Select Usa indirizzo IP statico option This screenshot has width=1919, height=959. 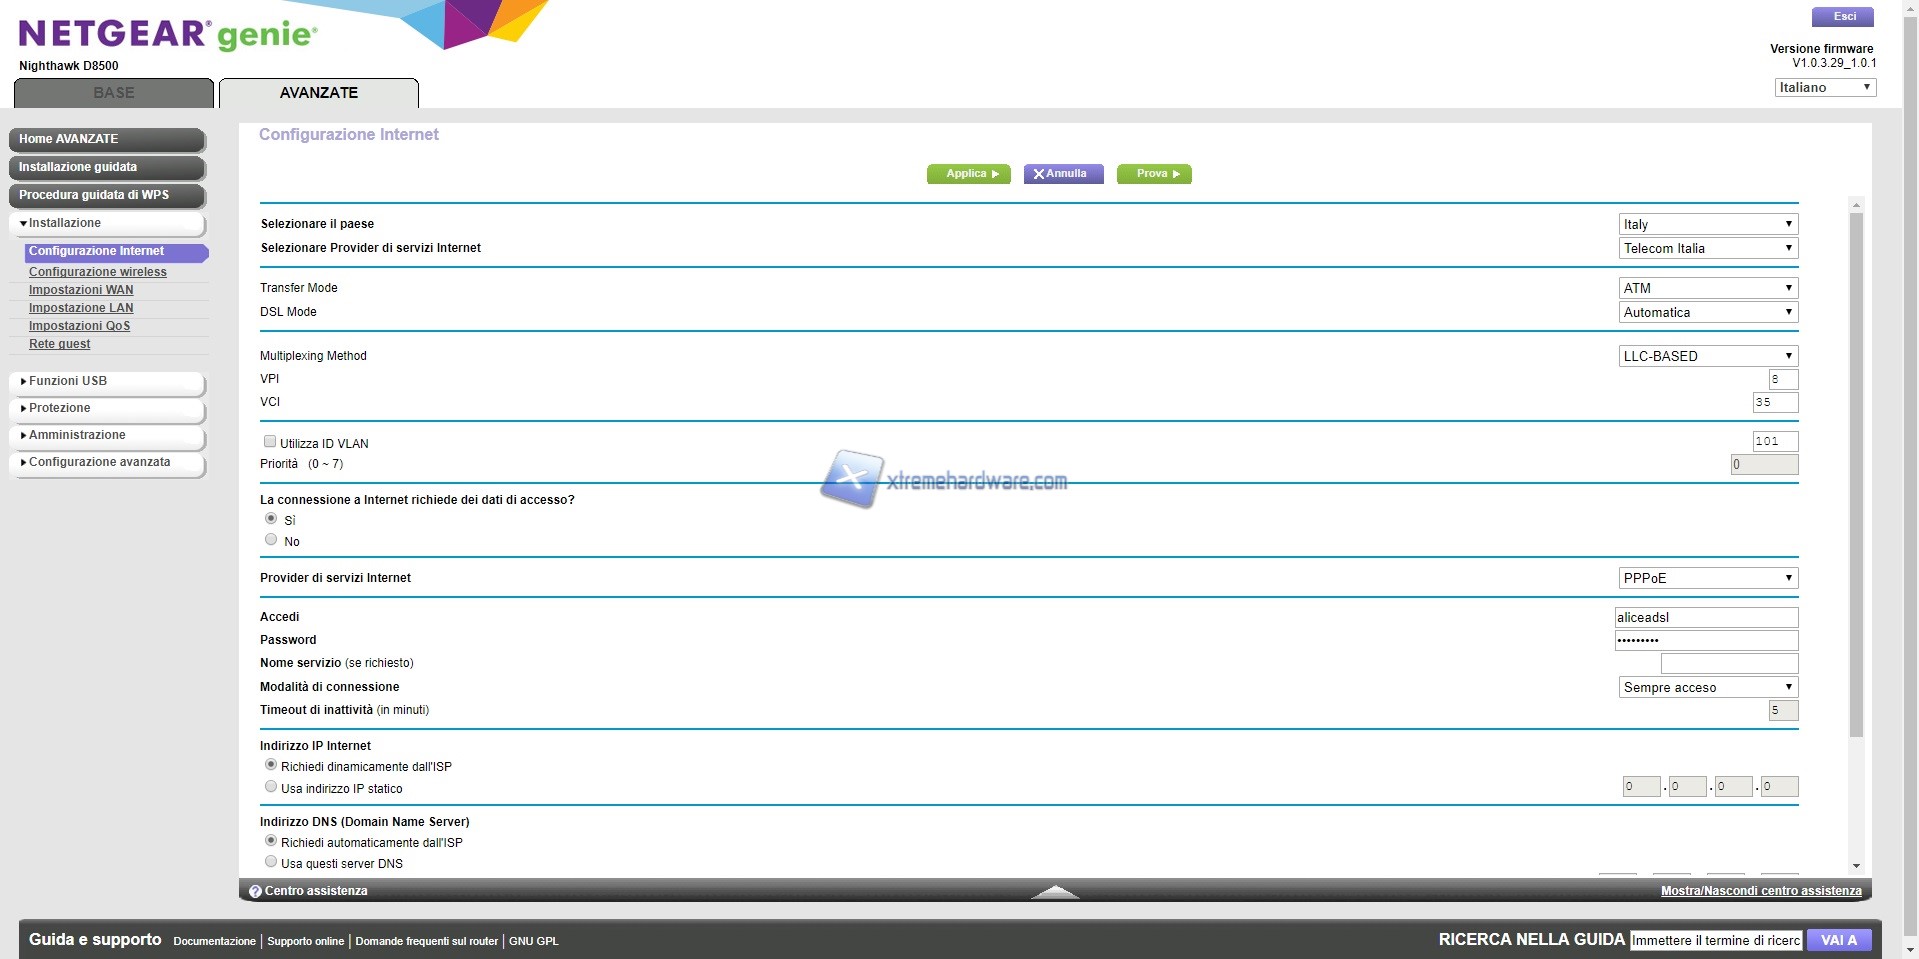click(x=271, y=787)
